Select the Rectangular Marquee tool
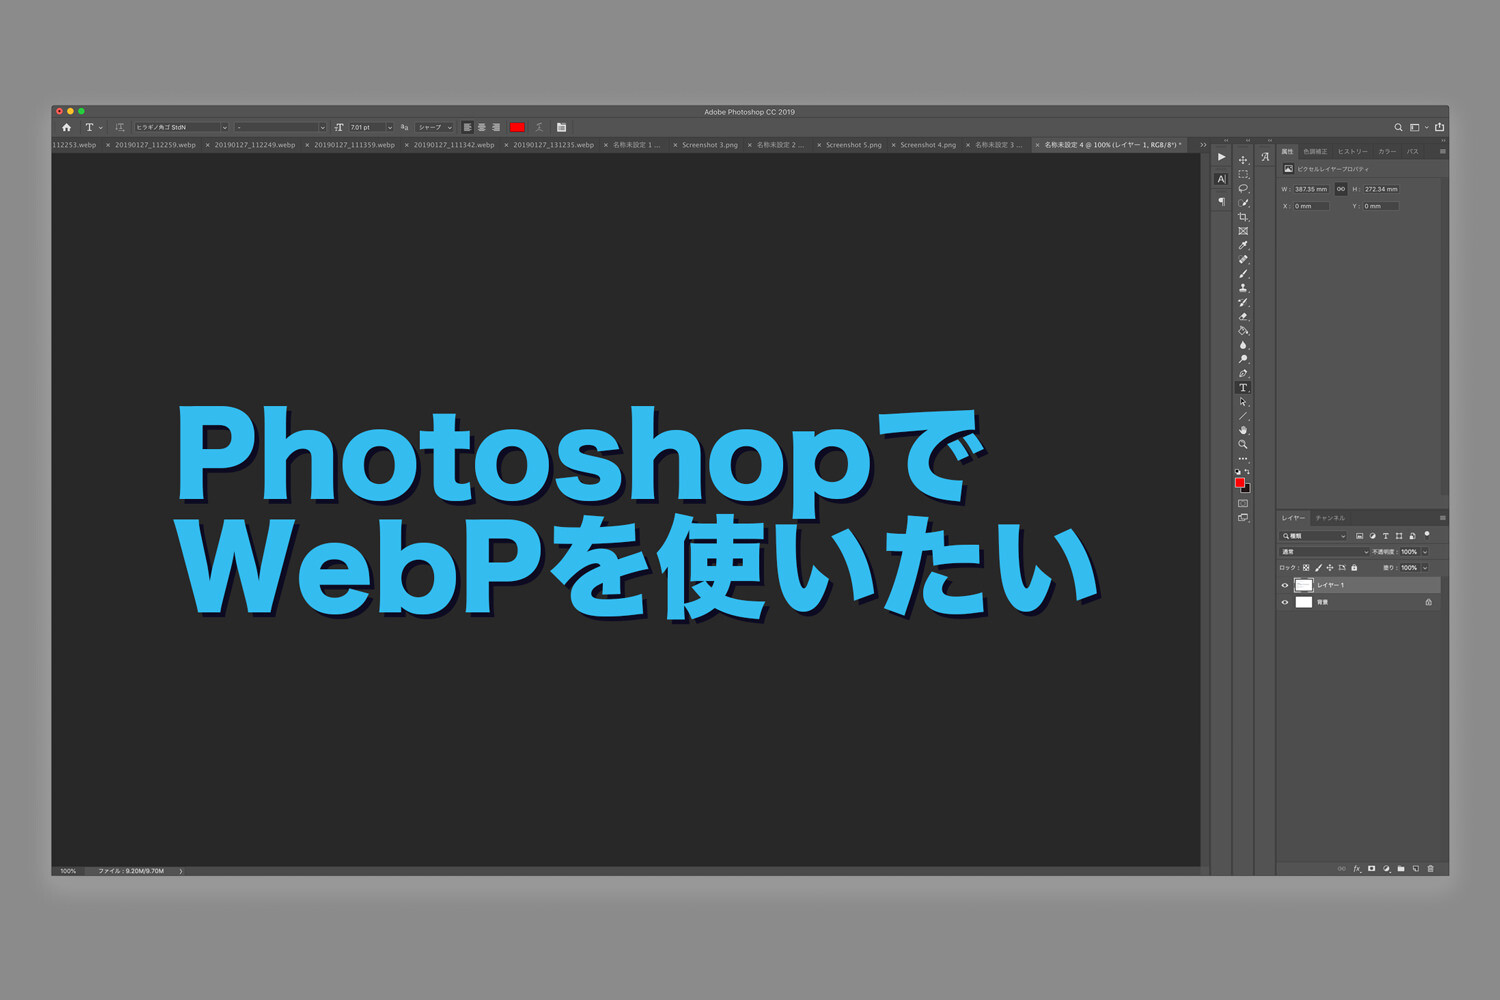This screenshot has width=1500, height=1000. pos(1243,174)
